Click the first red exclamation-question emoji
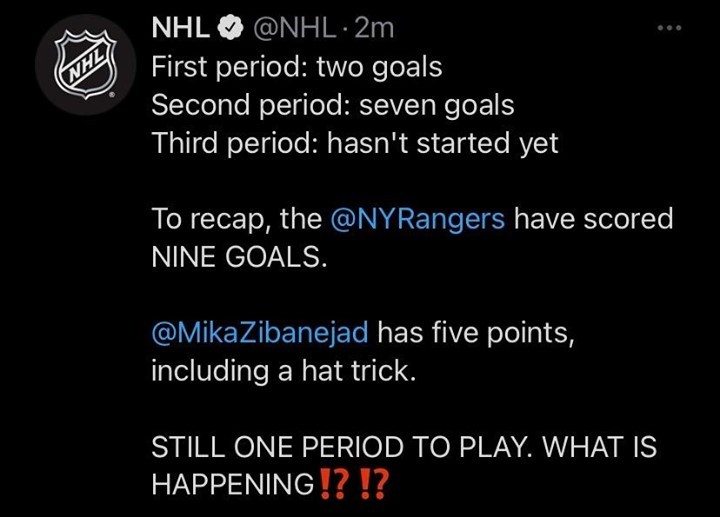The height and width of the screenshot is (517, 720). coord(333,485)
